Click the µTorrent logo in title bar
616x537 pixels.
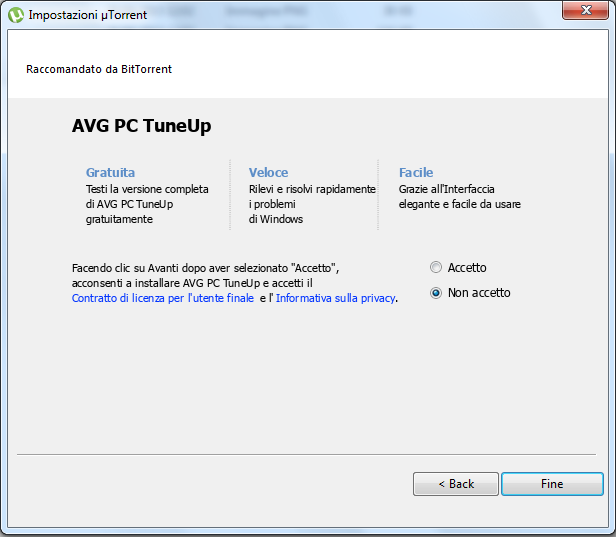tap(16, 15)
